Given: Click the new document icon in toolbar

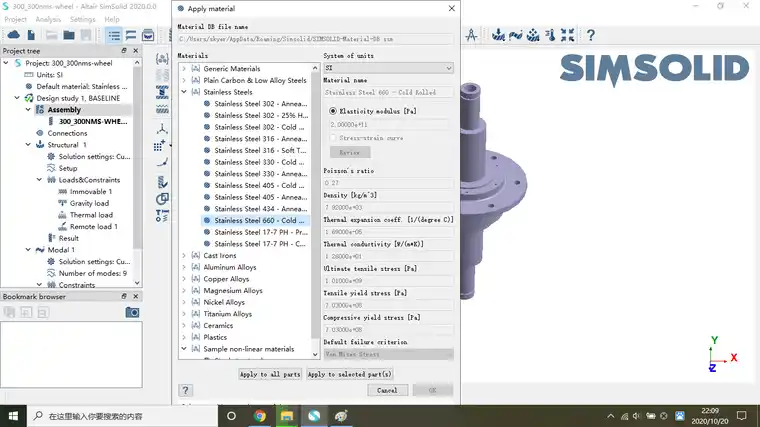Looking at the screenshot, I should [x=31, y=35].
